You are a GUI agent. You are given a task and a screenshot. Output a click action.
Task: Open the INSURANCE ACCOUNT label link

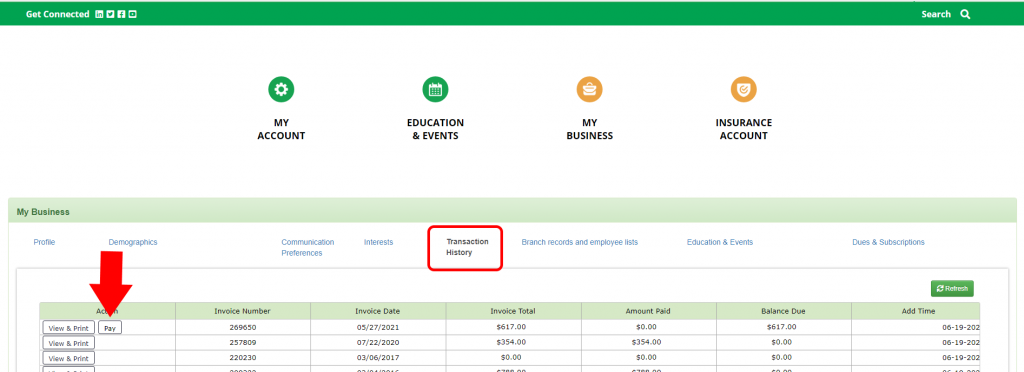click(x=743, y=129)
